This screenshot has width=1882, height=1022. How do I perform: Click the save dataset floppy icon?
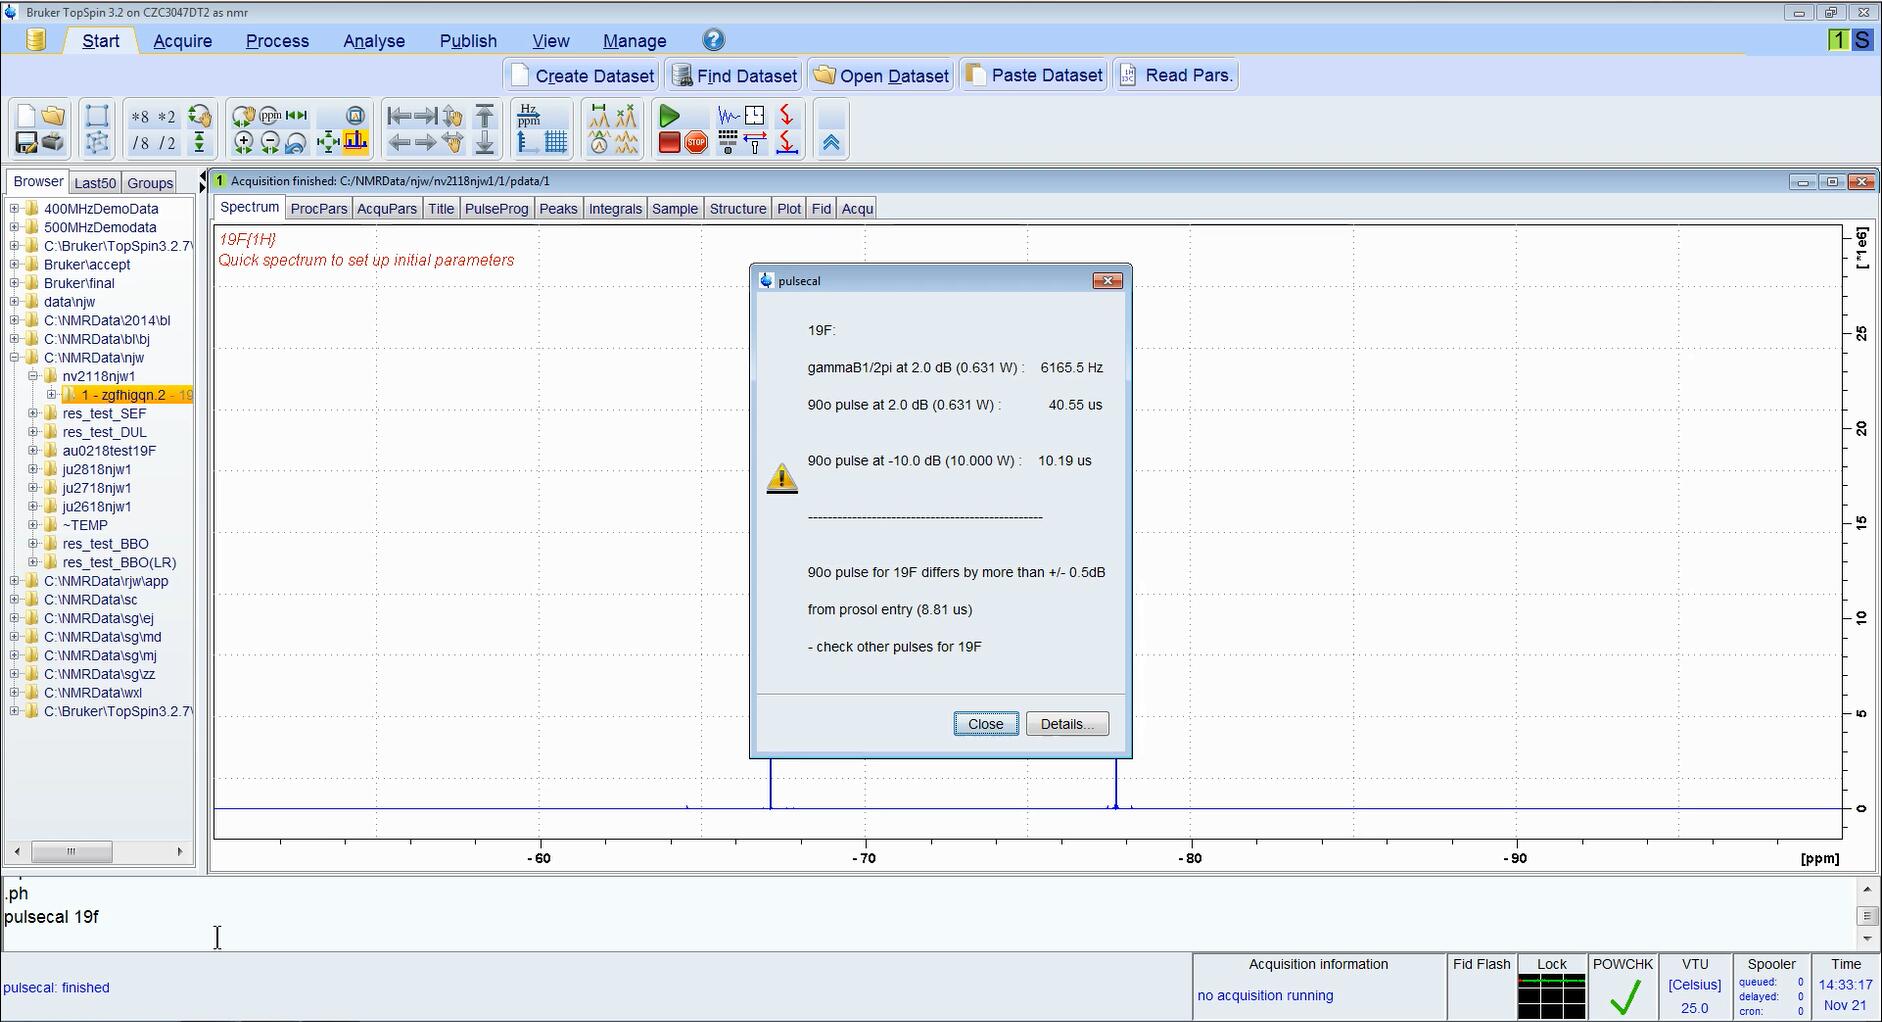(26, 143)
